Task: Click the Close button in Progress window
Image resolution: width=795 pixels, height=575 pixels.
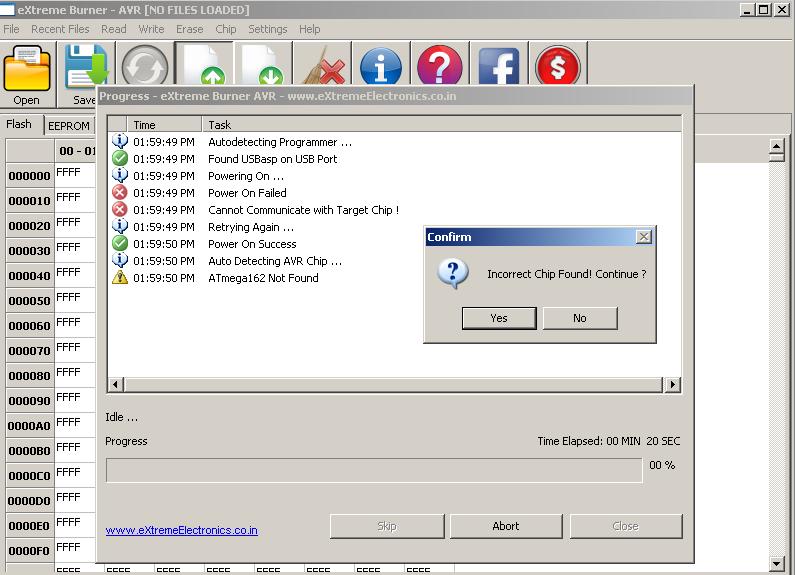Action: pos(625,526)
